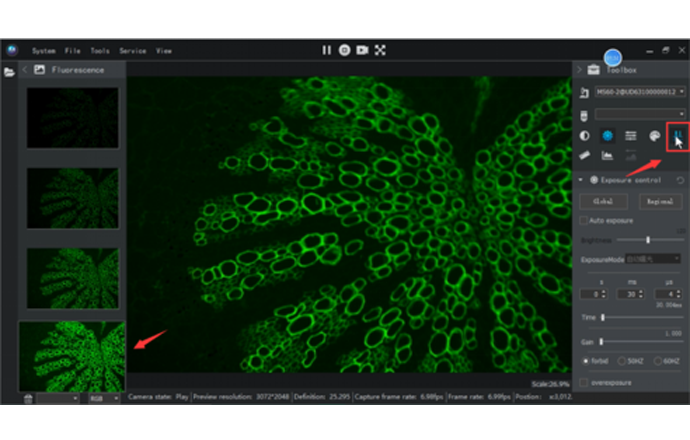Open the System menu
This screenshot has width=690, height=440.
pos(44,51)
